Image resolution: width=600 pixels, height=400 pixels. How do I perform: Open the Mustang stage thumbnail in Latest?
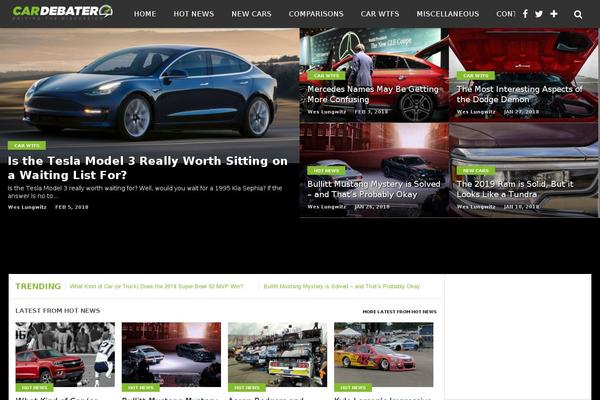click(171, 354)
